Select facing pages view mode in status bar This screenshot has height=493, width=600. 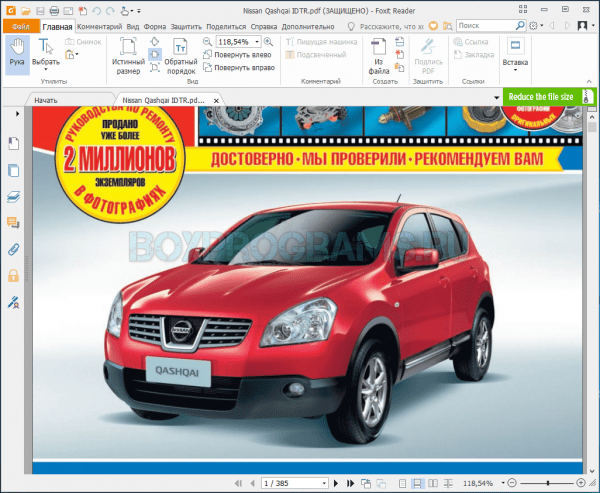point(432,483)
